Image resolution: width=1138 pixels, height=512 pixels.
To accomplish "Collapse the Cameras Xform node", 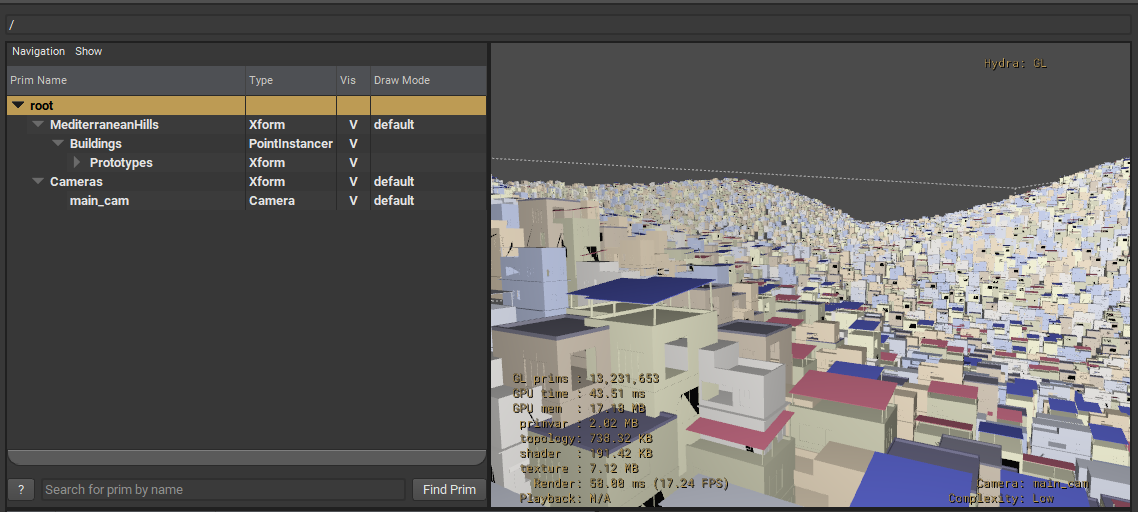I will click(x=38, y=182).
